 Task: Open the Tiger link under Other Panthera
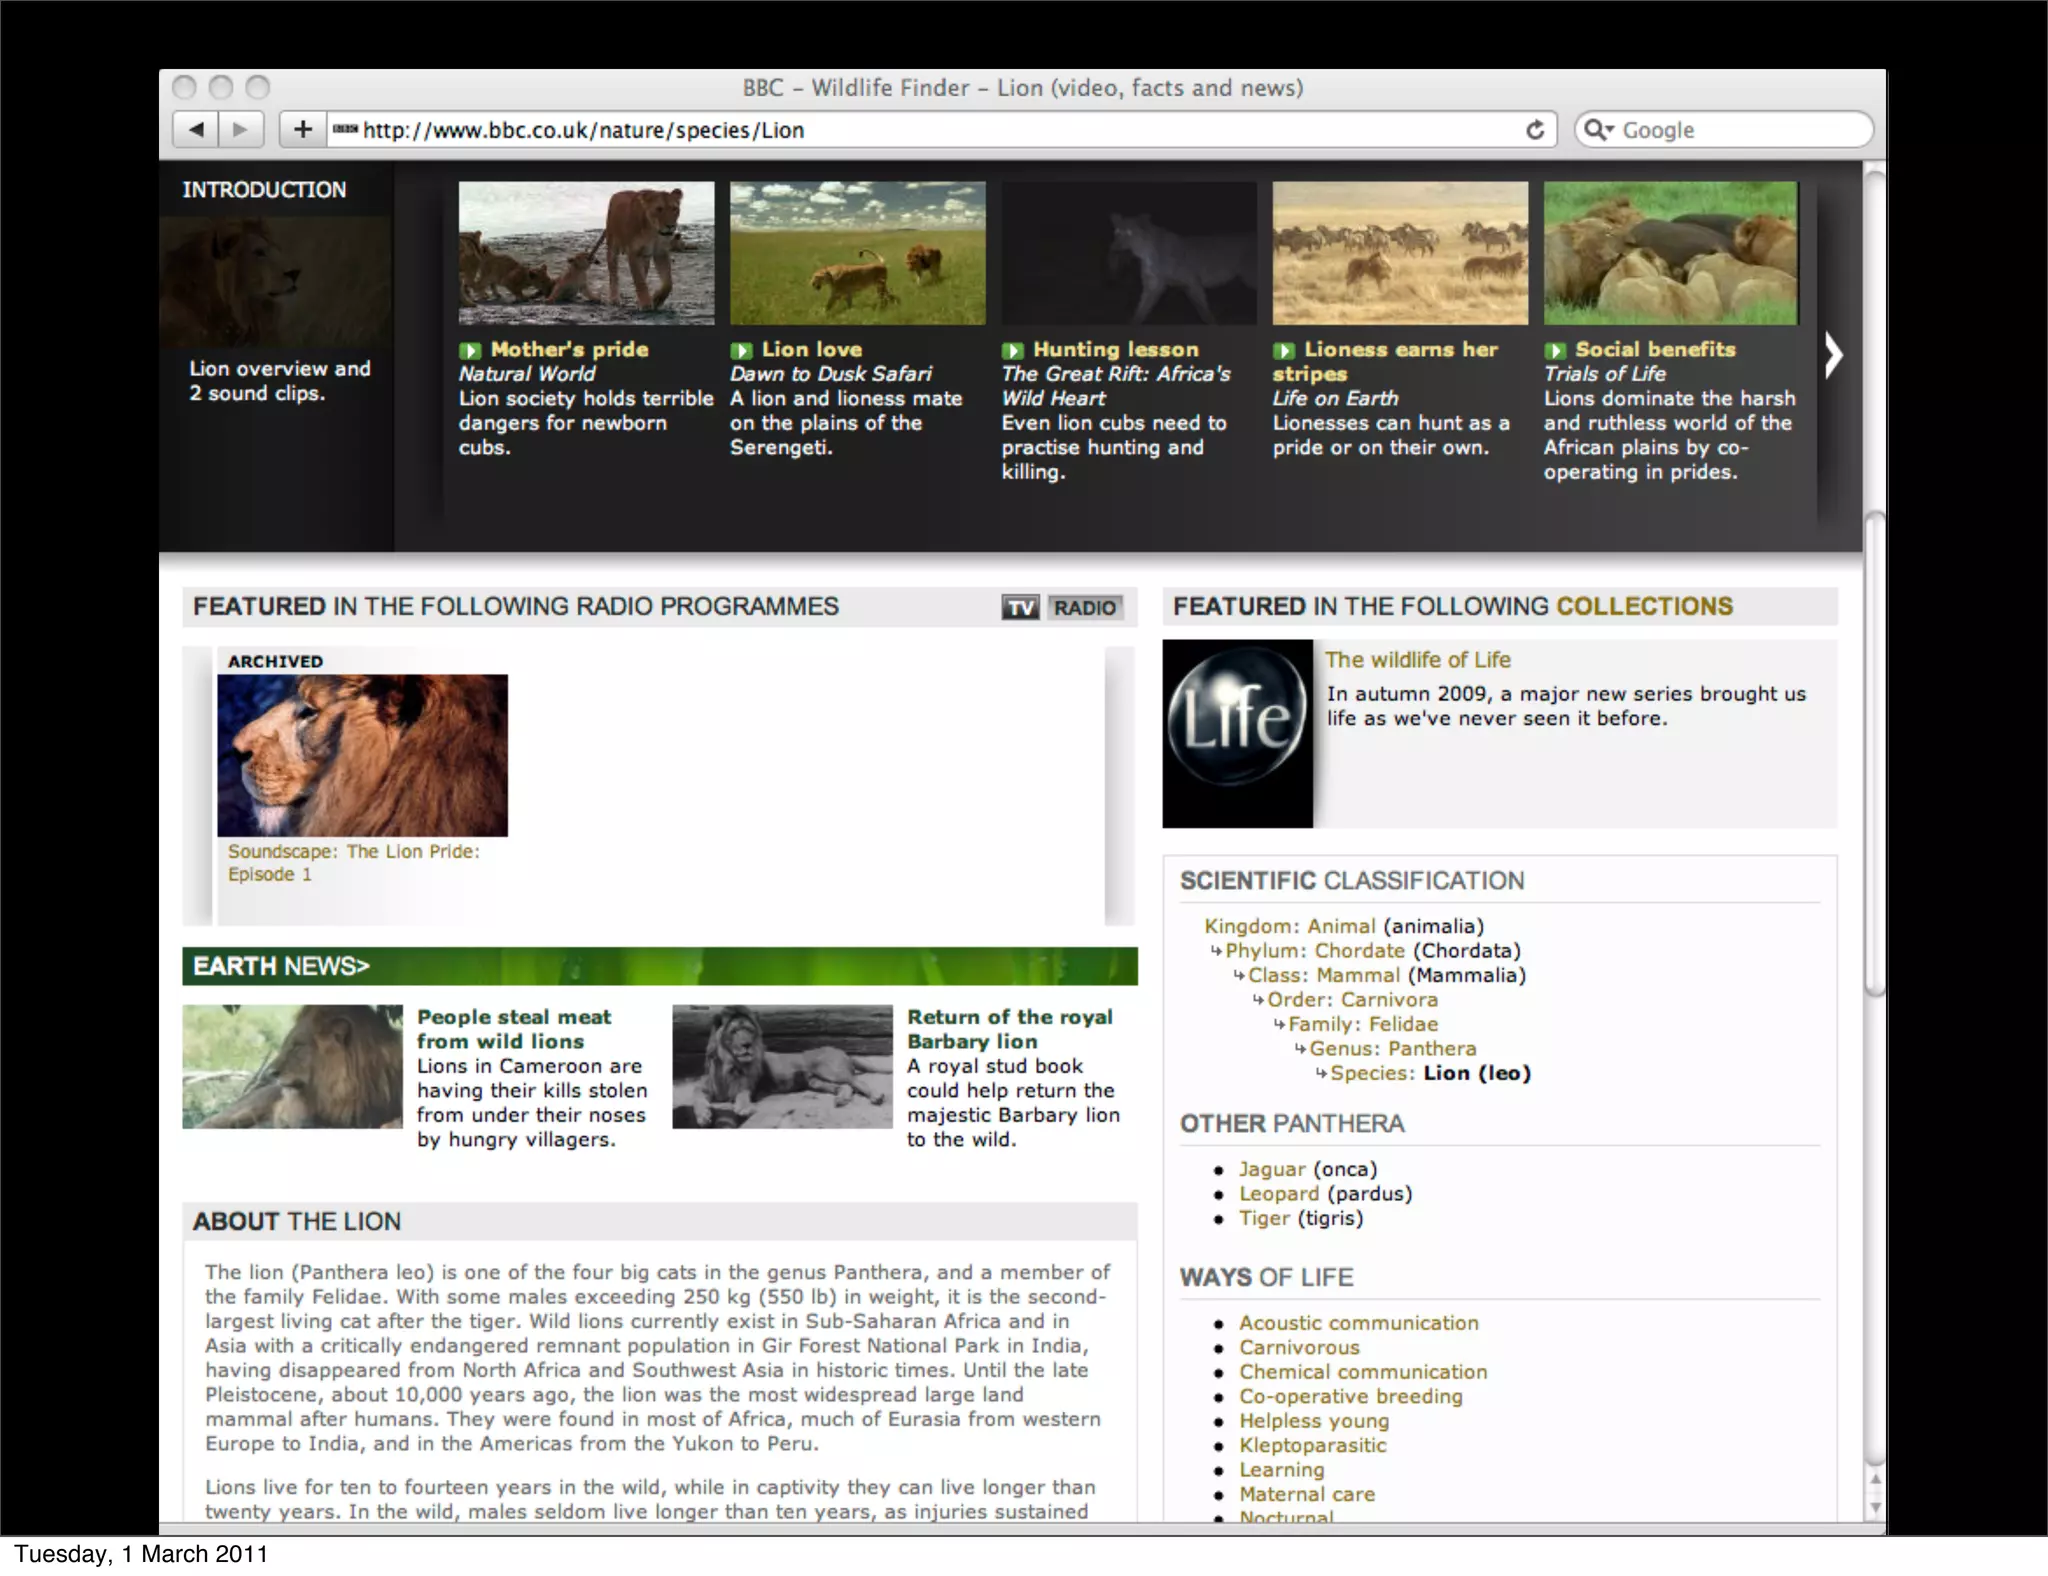[1265, 1218]
